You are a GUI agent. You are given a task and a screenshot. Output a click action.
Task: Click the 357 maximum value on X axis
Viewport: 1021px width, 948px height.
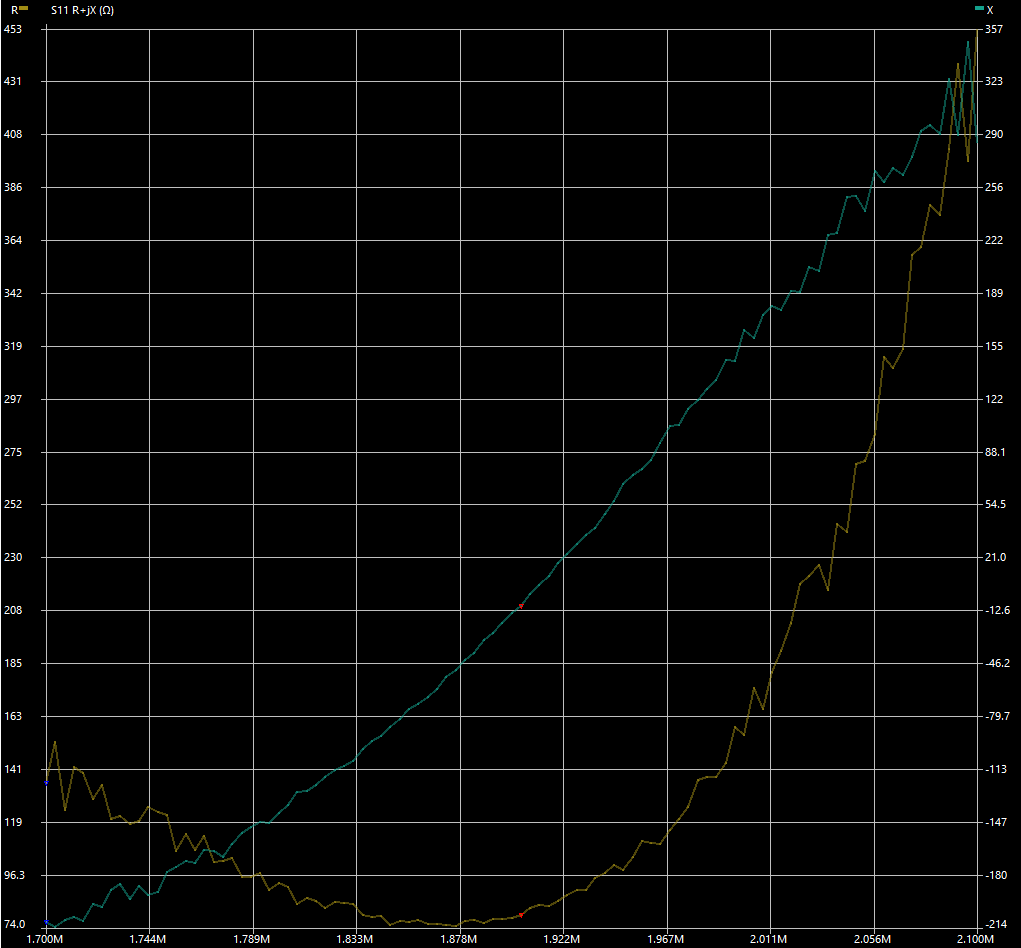click(x=995, y=29)
